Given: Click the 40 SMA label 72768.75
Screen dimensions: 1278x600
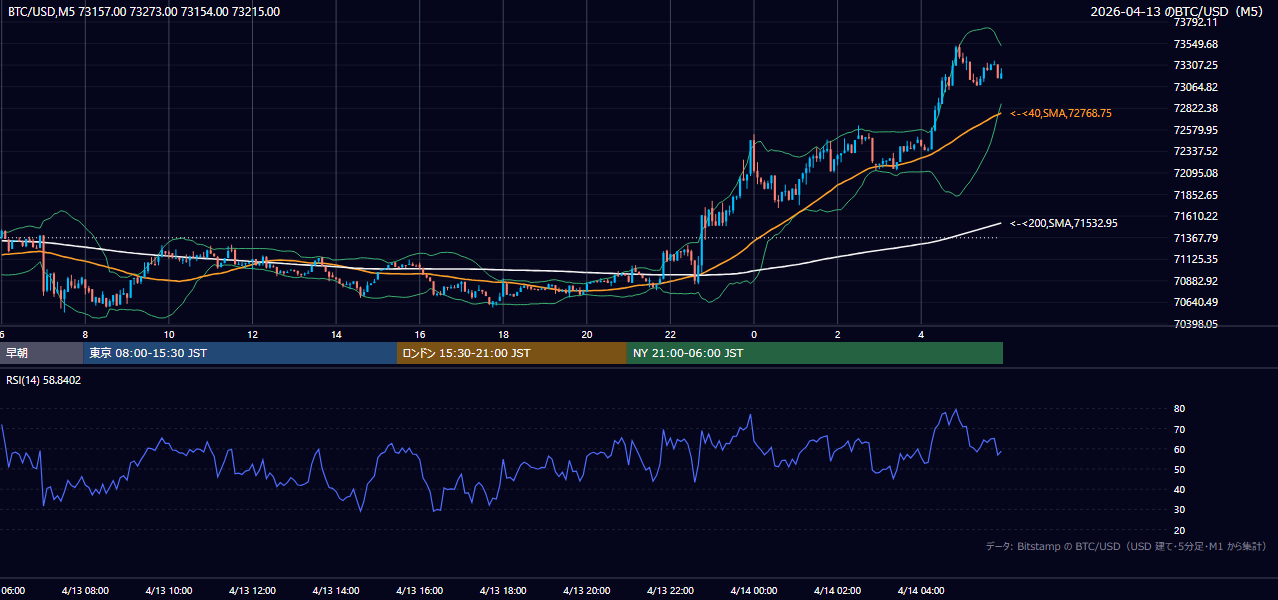Looking at the screenshot, I should pyautogui.click(x=1061, y=114).
